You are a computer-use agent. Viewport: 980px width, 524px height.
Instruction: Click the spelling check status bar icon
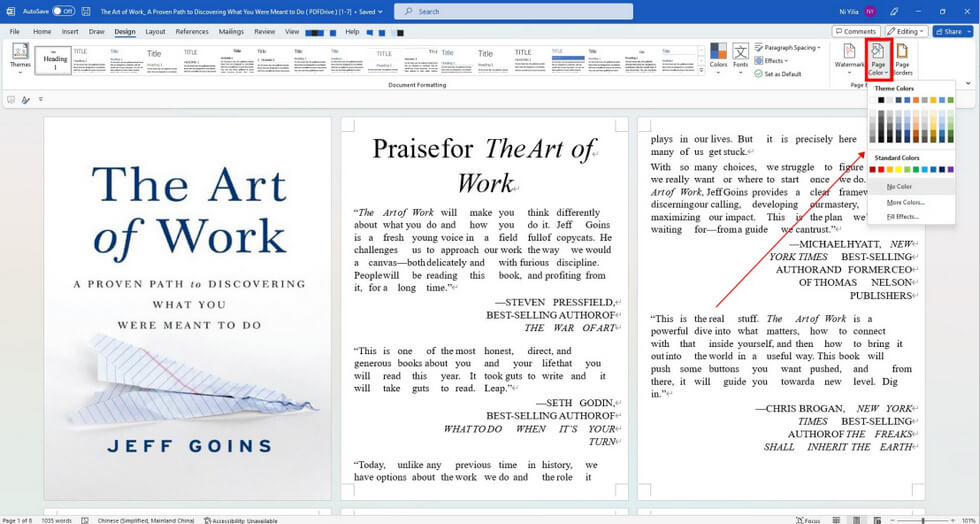(85, 520)
